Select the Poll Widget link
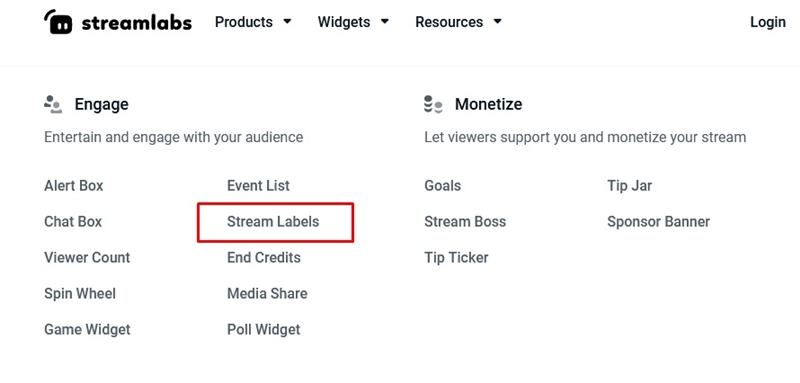800x383 pixels. point(264,329)
